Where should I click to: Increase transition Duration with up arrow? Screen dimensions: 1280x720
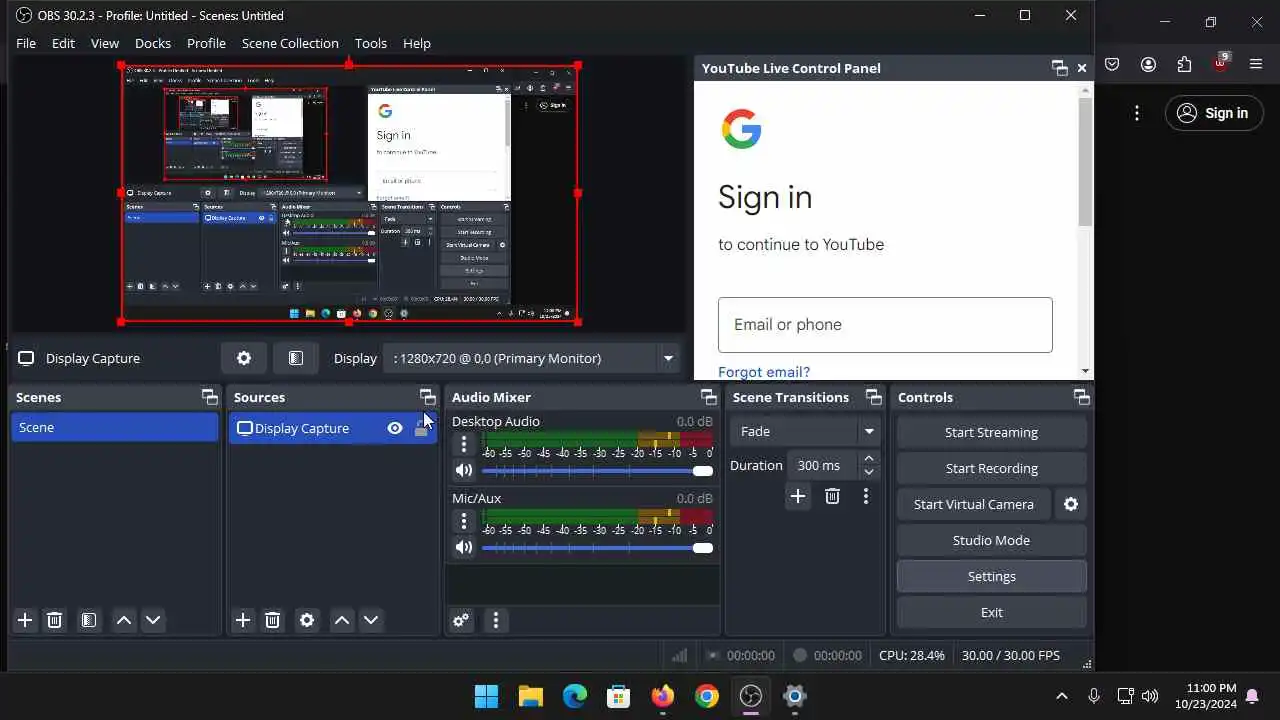[869, 458]
